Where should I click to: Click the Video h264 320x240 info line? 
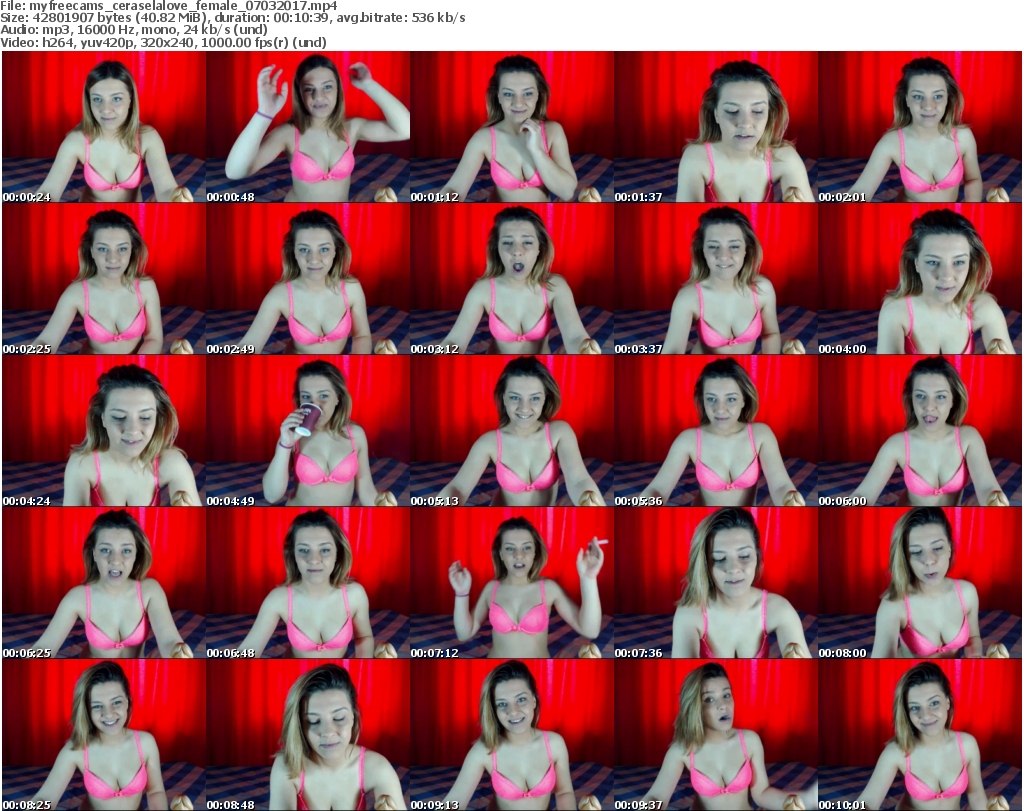pos(163,42)
